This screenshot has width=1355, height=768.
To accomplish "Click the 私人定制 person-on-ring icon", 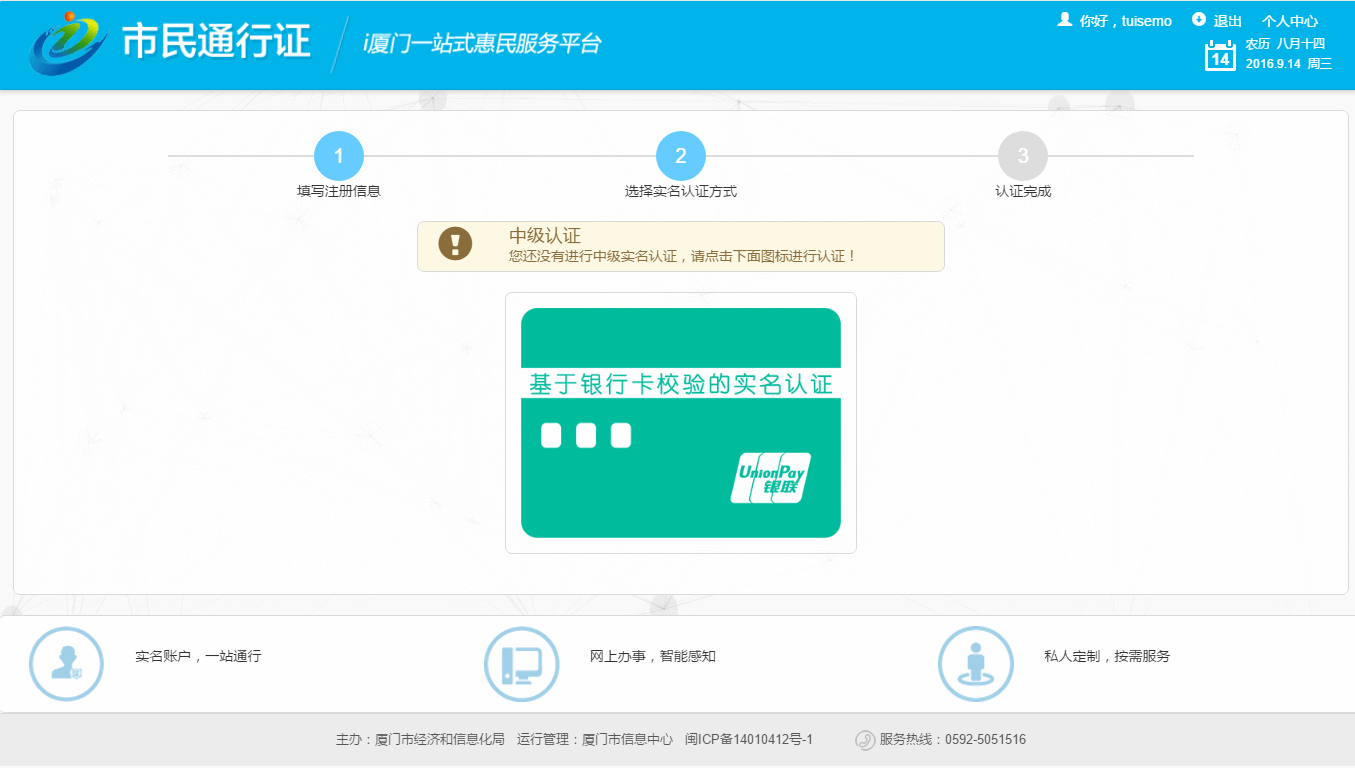I will point(976,664).
